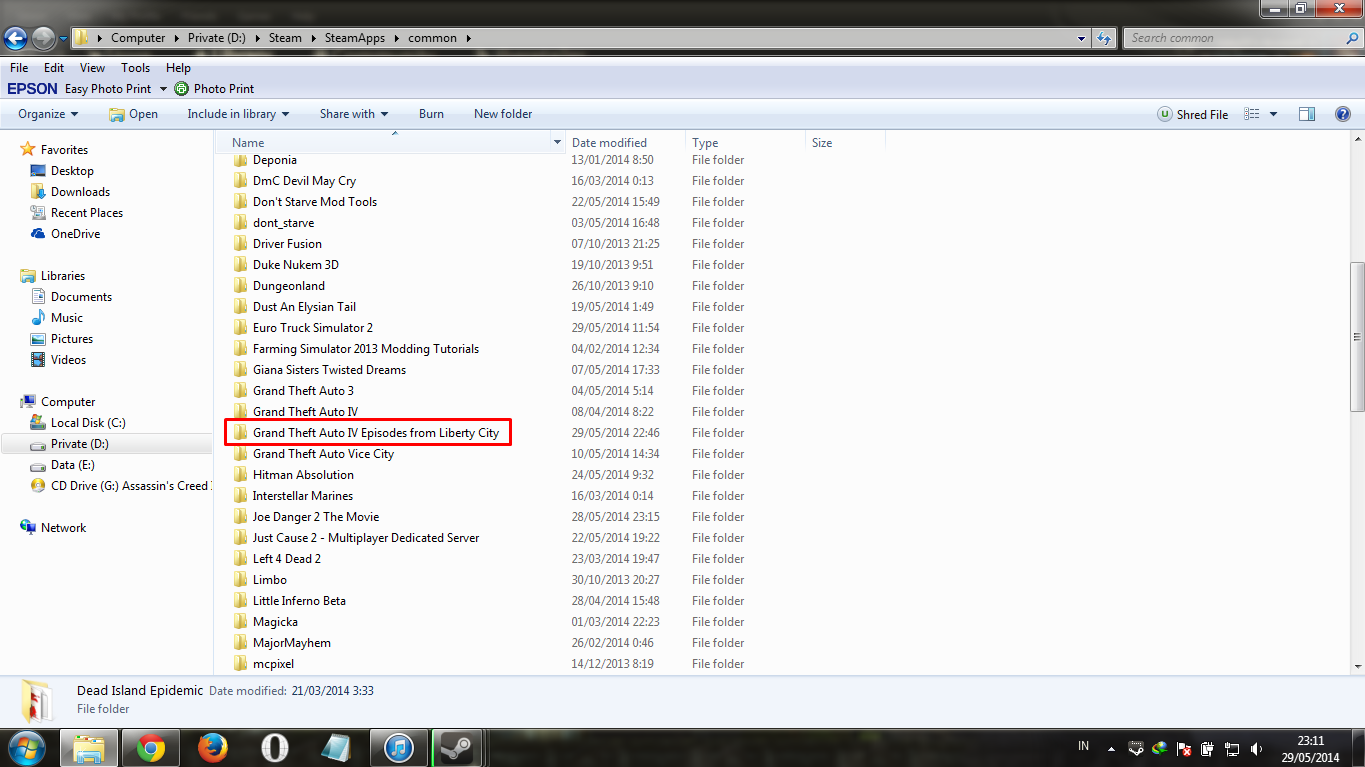This screenshot has width=1365, height=767.
Task: Click the Open toolbar button
Action: point(133,114)
